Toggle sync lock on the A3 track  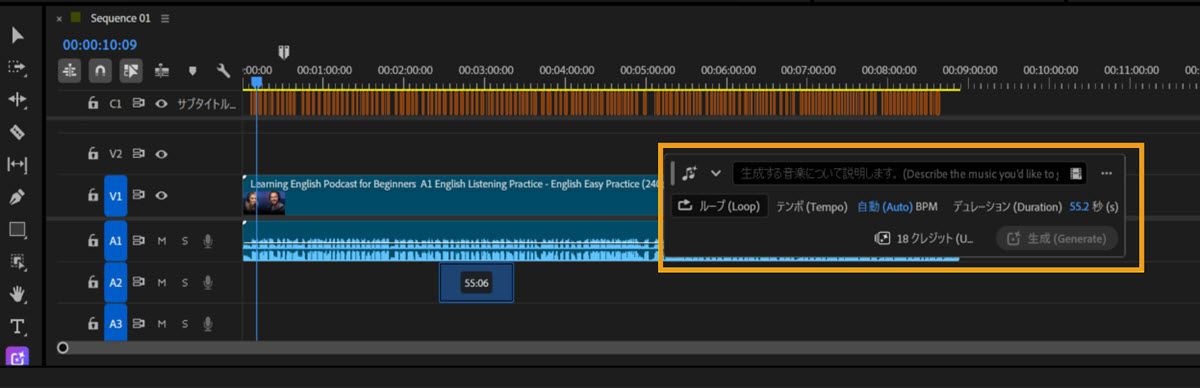pos(139,324)
